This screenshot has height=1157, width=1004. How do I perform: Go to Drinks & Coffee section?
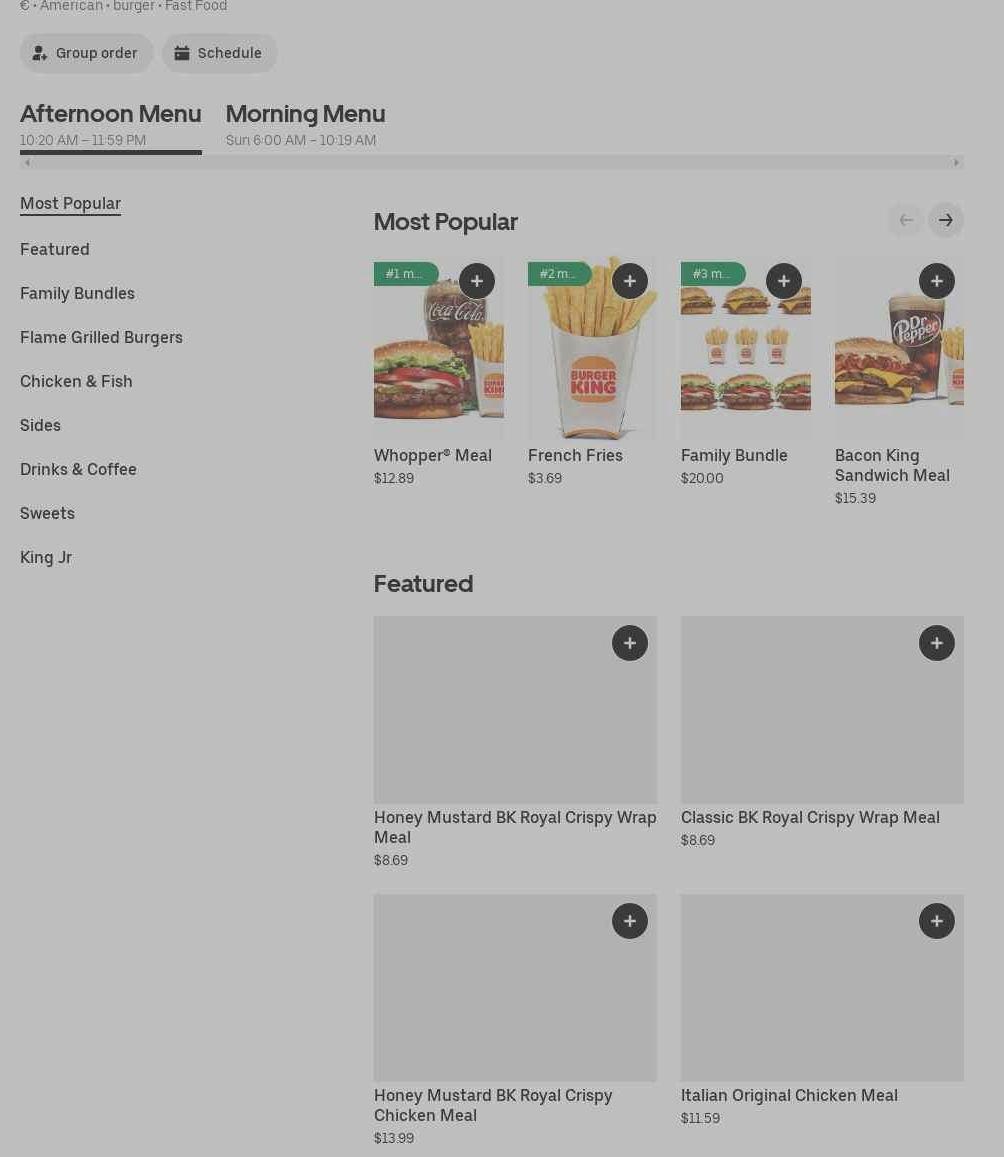pyautogui.click(x=78, y=469)
